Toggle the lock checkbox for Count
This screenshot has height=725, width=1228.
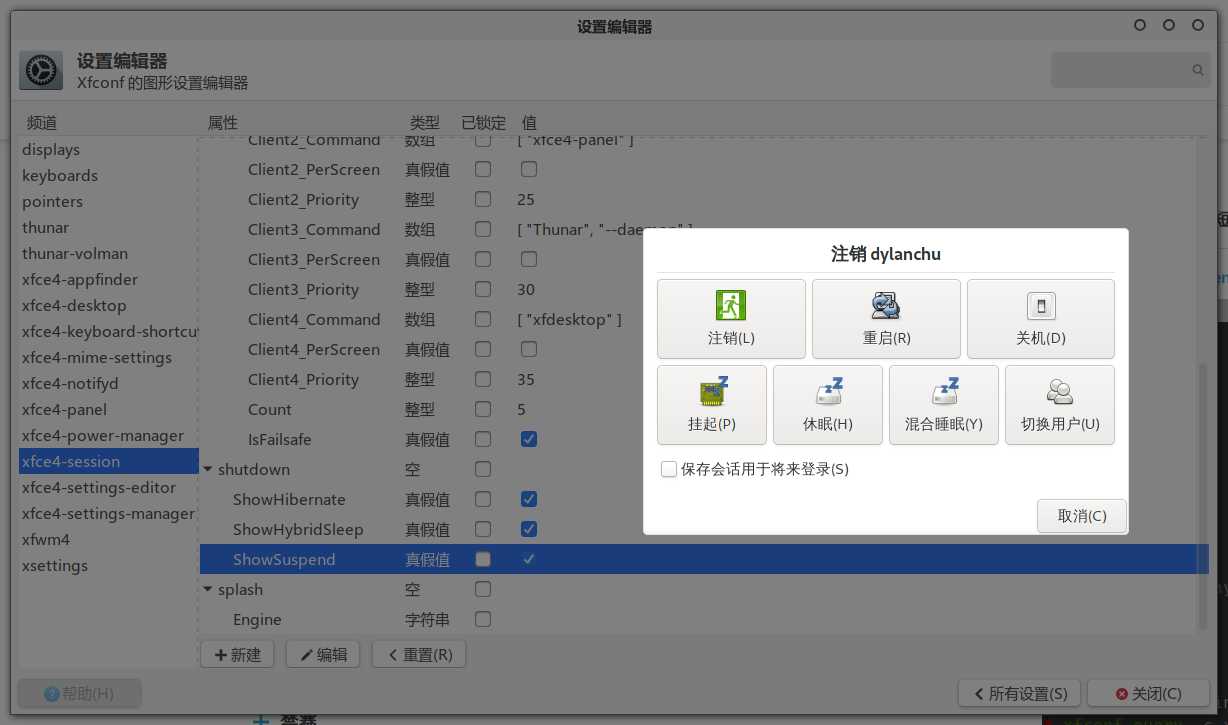[x=483, y=409]
